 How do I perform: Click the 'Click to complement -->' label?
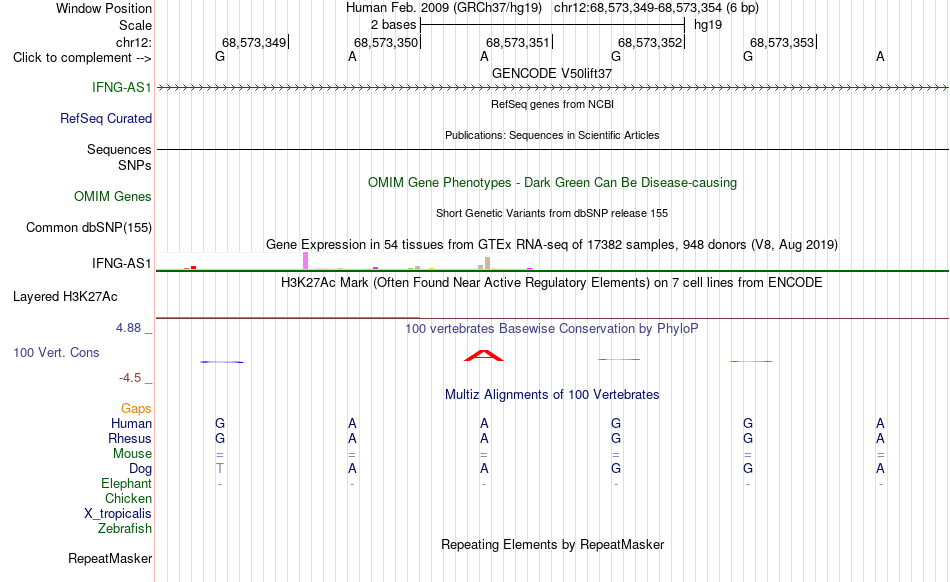82,58
